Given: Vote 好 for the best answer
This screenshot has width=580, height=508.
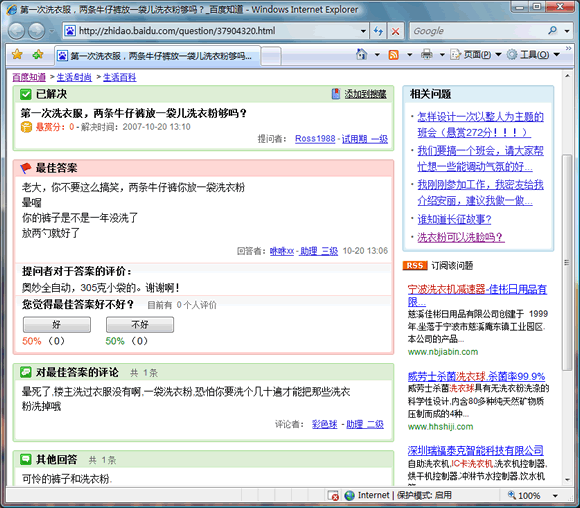Looking at the screenshot, I should (57, 324).
